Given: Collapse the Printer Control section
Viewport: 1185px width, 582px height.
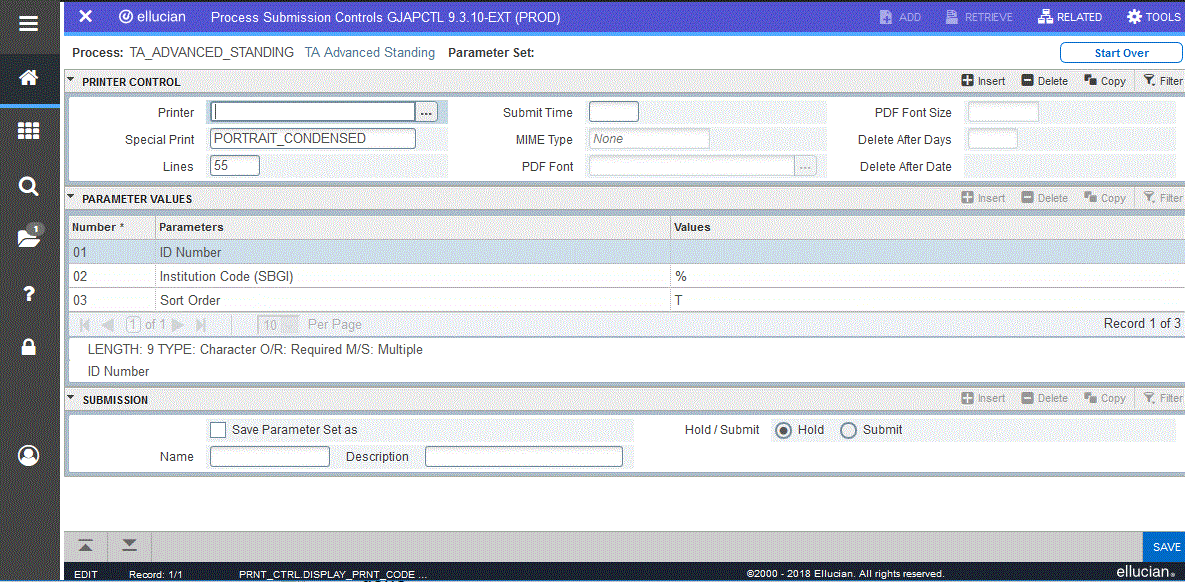Looking at the screenshot, I should pos(71,81).
